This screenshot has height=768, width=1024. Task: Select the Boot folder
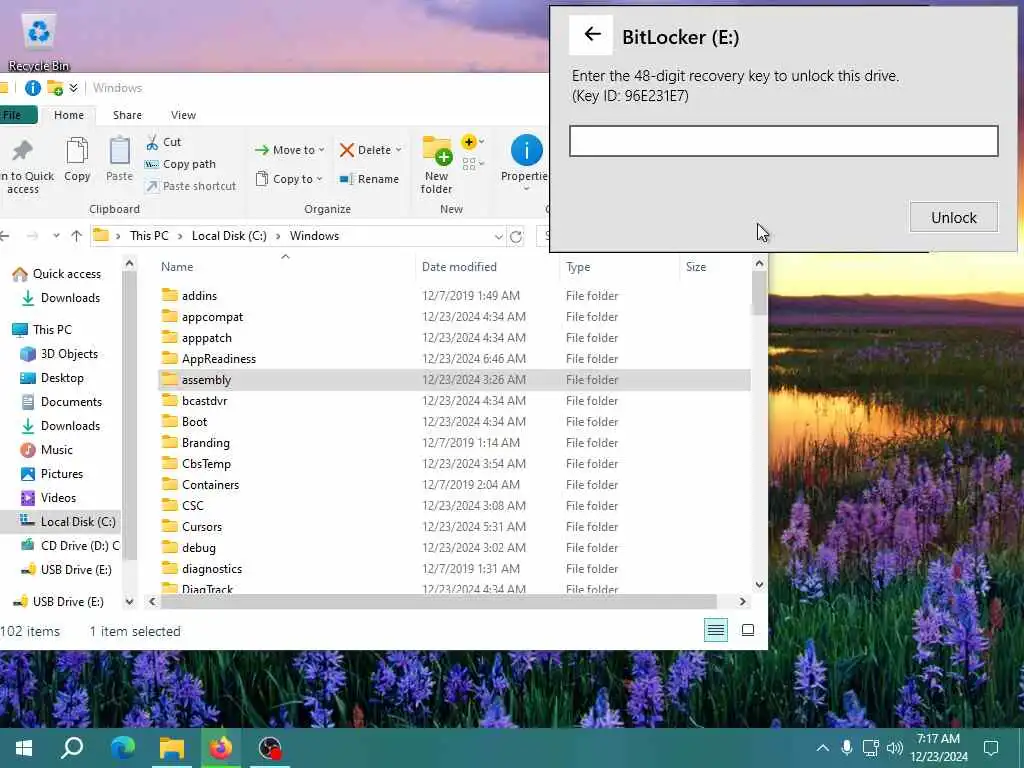195,422
